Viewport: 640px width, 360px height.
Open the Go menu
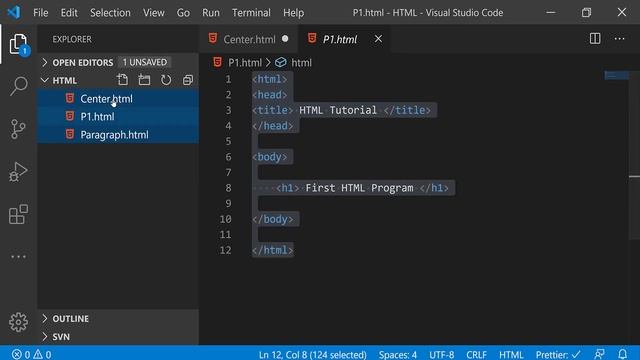[183, 13]
